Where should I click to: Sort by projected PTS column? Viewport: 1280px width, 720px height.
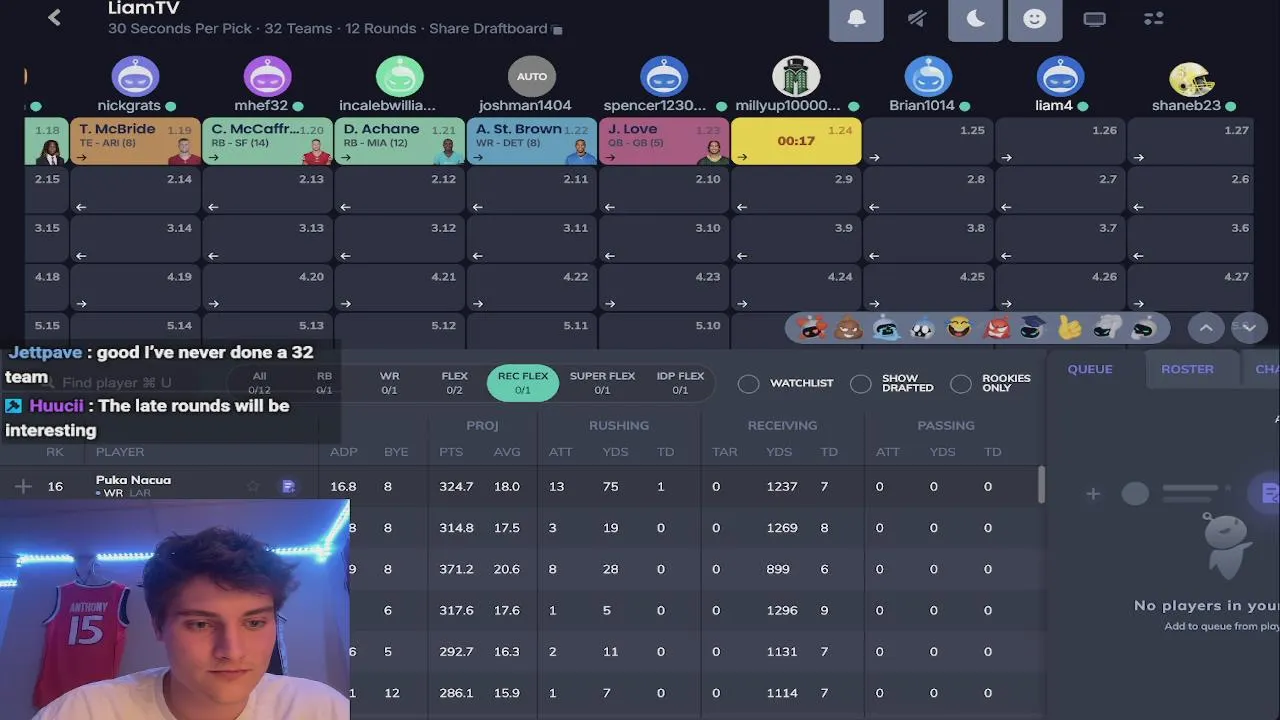(451, 452)
